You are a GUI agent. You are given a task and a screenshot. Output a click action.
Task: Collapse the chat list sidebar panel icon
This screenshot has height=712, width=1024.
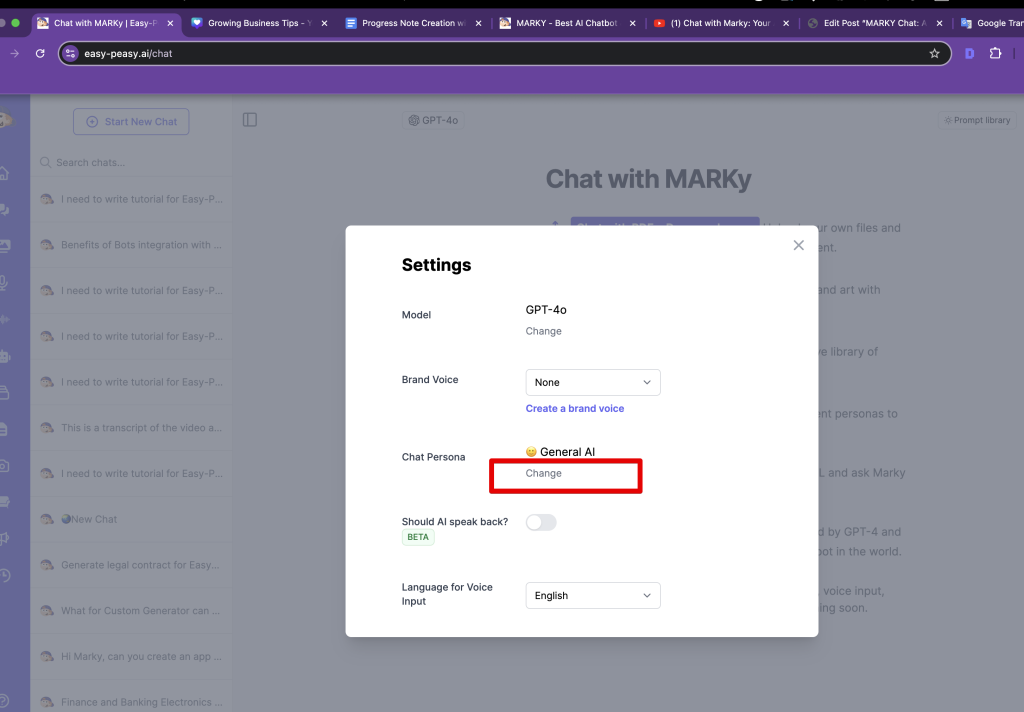pyautogui.click(x=250, y=120)
